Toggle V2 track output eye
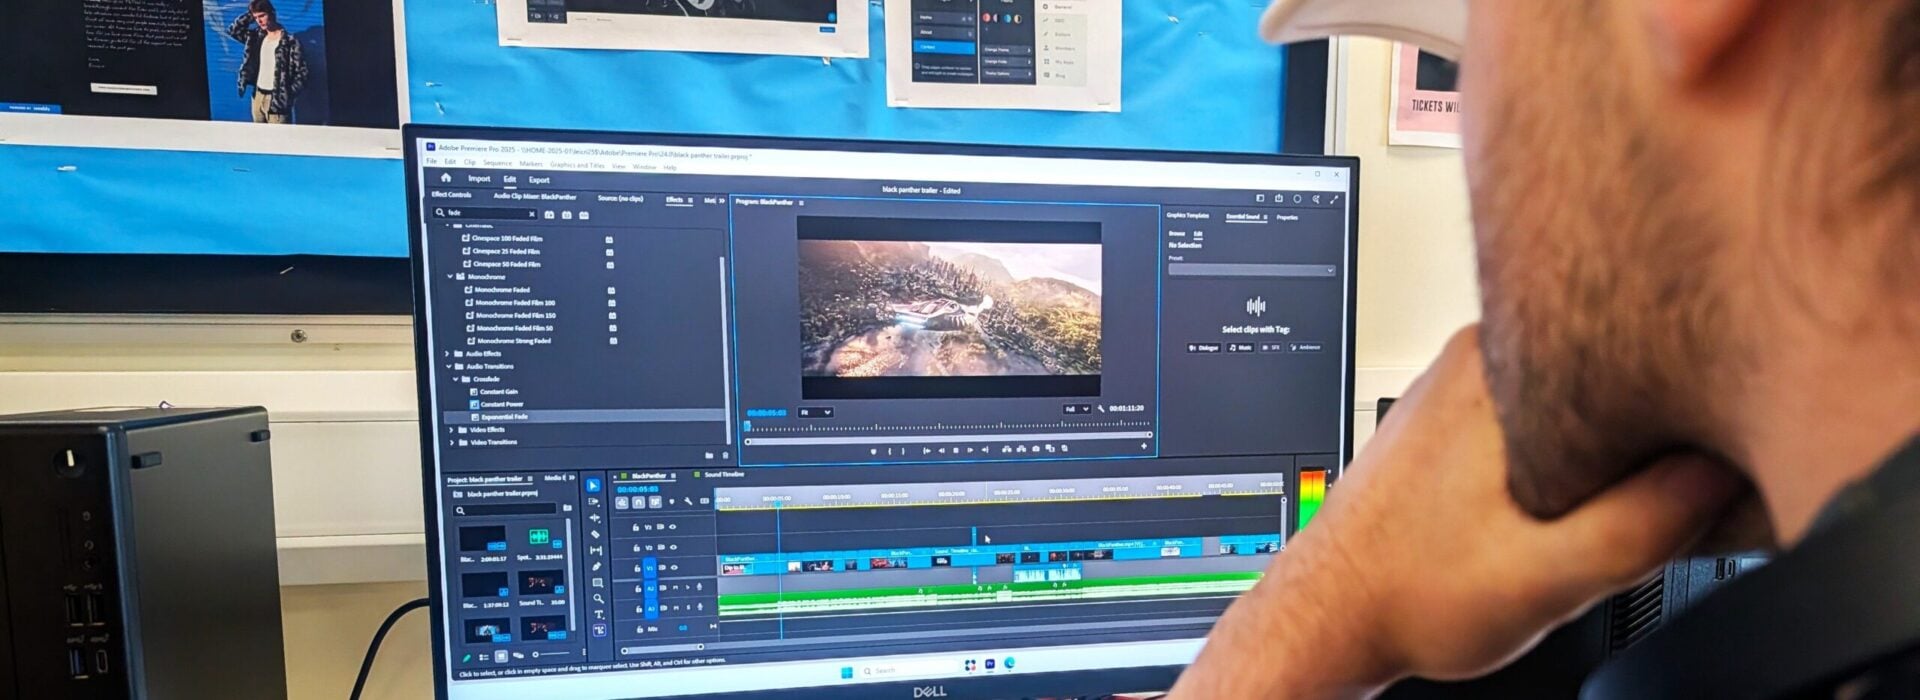The image size is (1920, 700). coord(673,547)
